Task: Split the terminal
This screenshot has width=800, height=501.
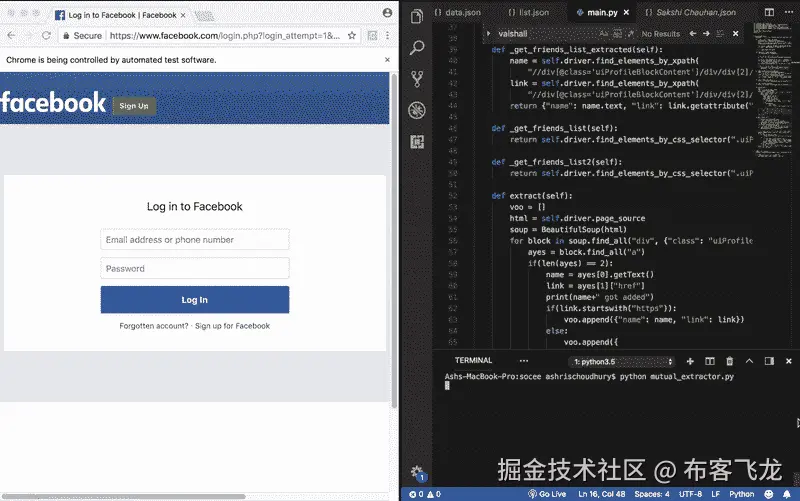Action: point(710,361)
